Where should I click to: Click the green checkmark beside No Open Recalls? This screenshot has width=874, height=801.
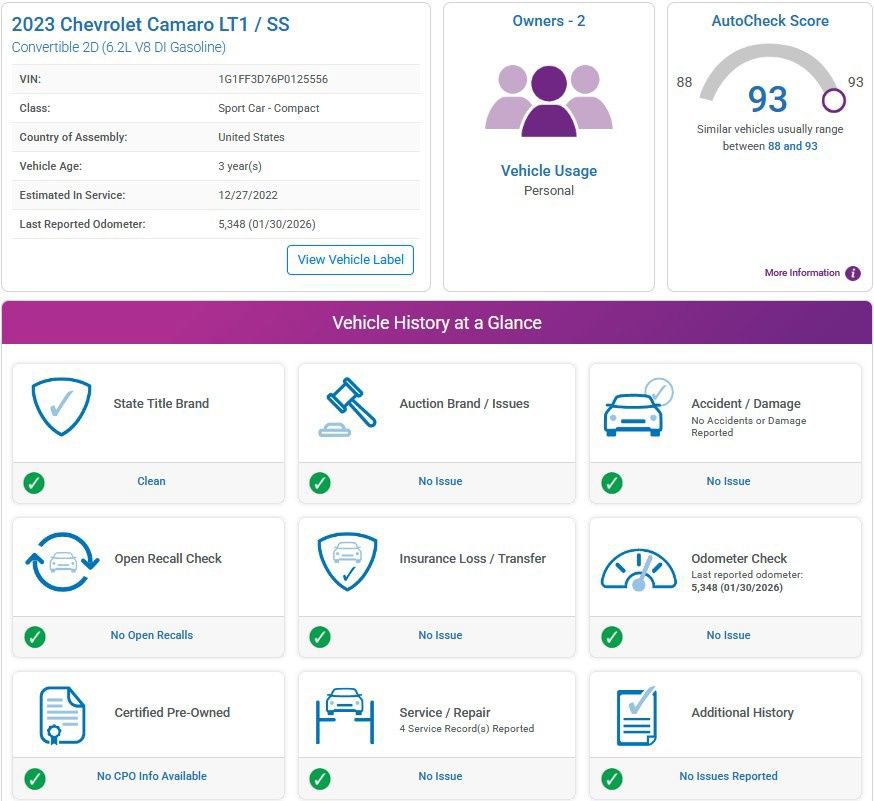point(35,637)
